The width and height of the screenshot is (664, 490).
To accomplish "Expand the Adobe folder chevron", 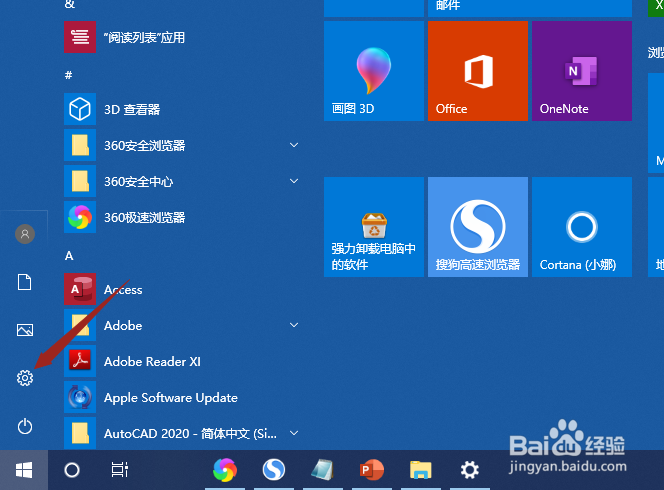I will [x=294, y=325].
